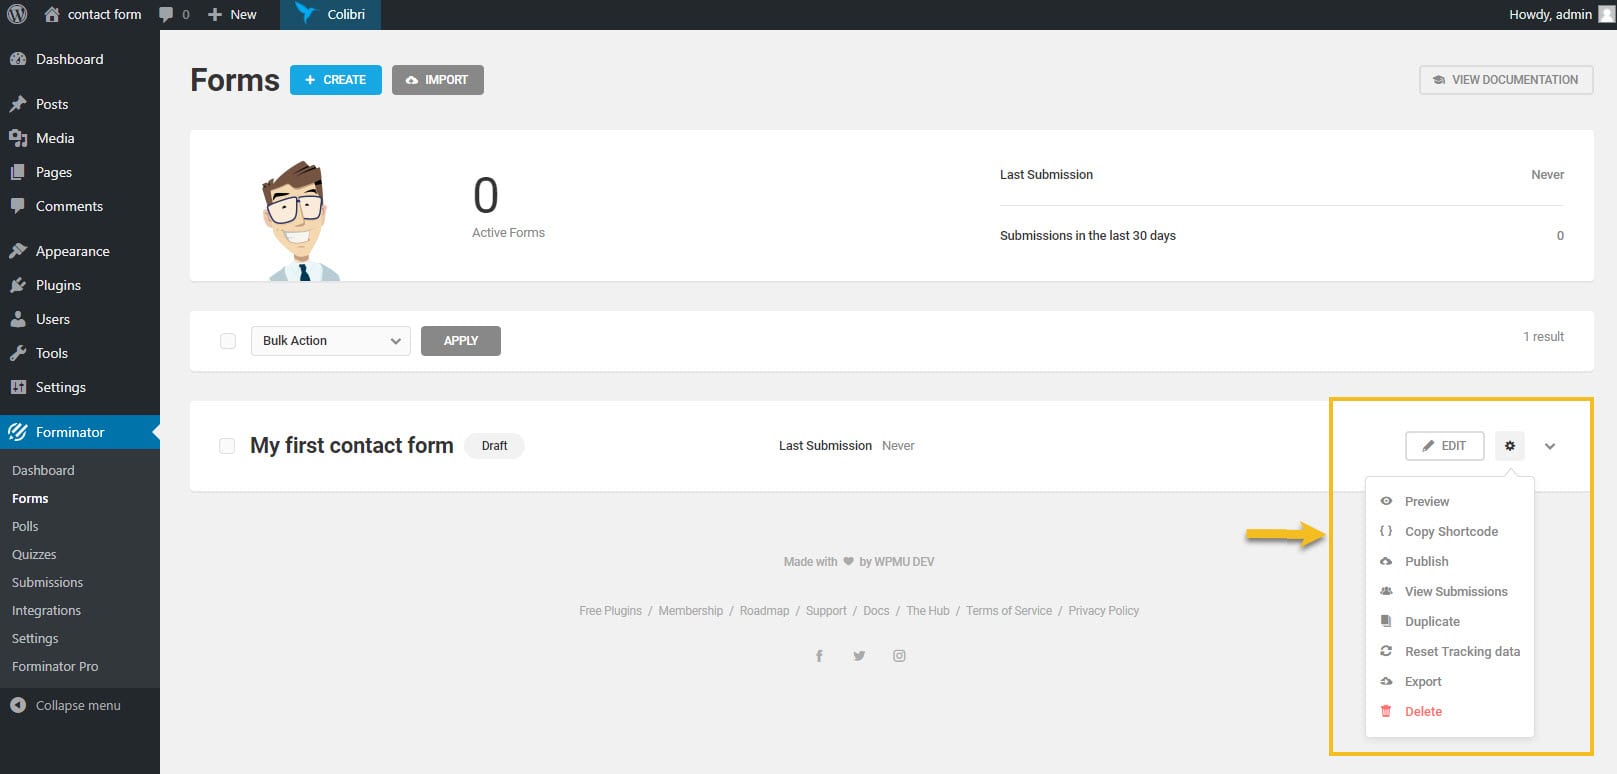
Task: Open Forminator Settings submenu item
Action: tap(35, 638)
